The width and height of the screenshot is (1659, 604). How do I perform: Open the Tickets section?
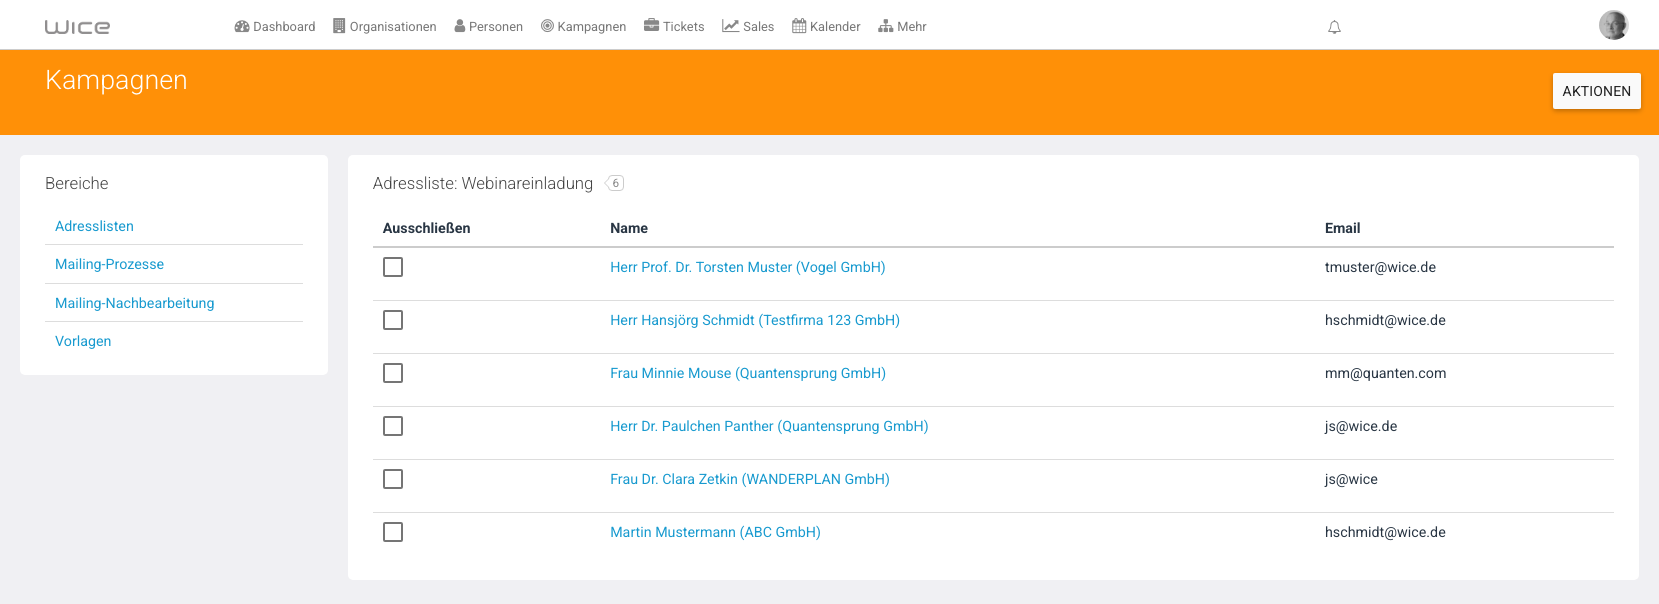[x=674, y=27]
